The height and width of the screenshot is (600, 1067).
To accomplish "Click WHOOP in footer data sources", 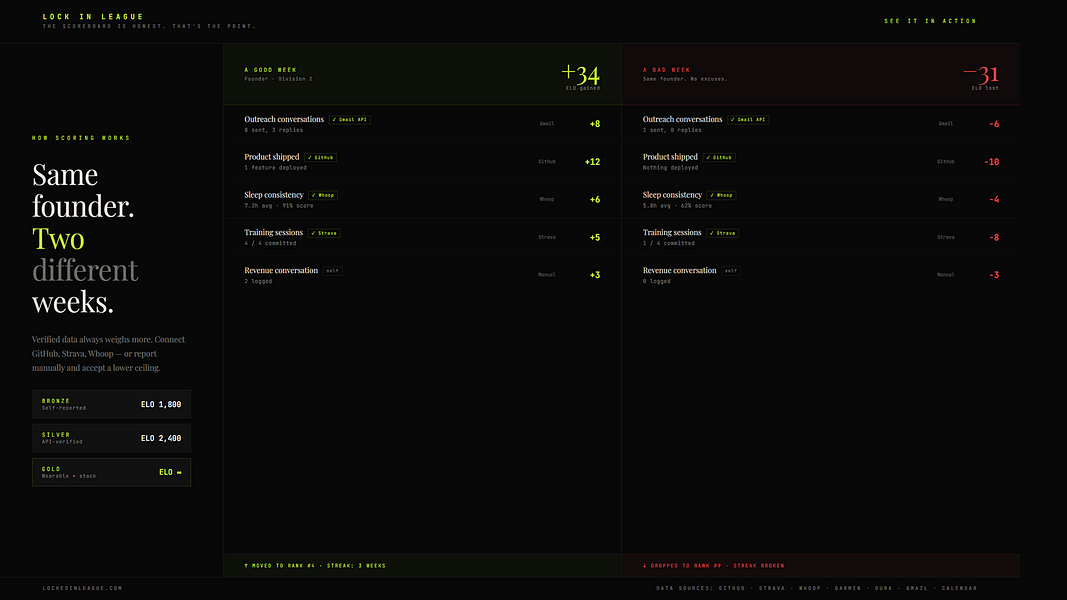I will click(810, 588).
